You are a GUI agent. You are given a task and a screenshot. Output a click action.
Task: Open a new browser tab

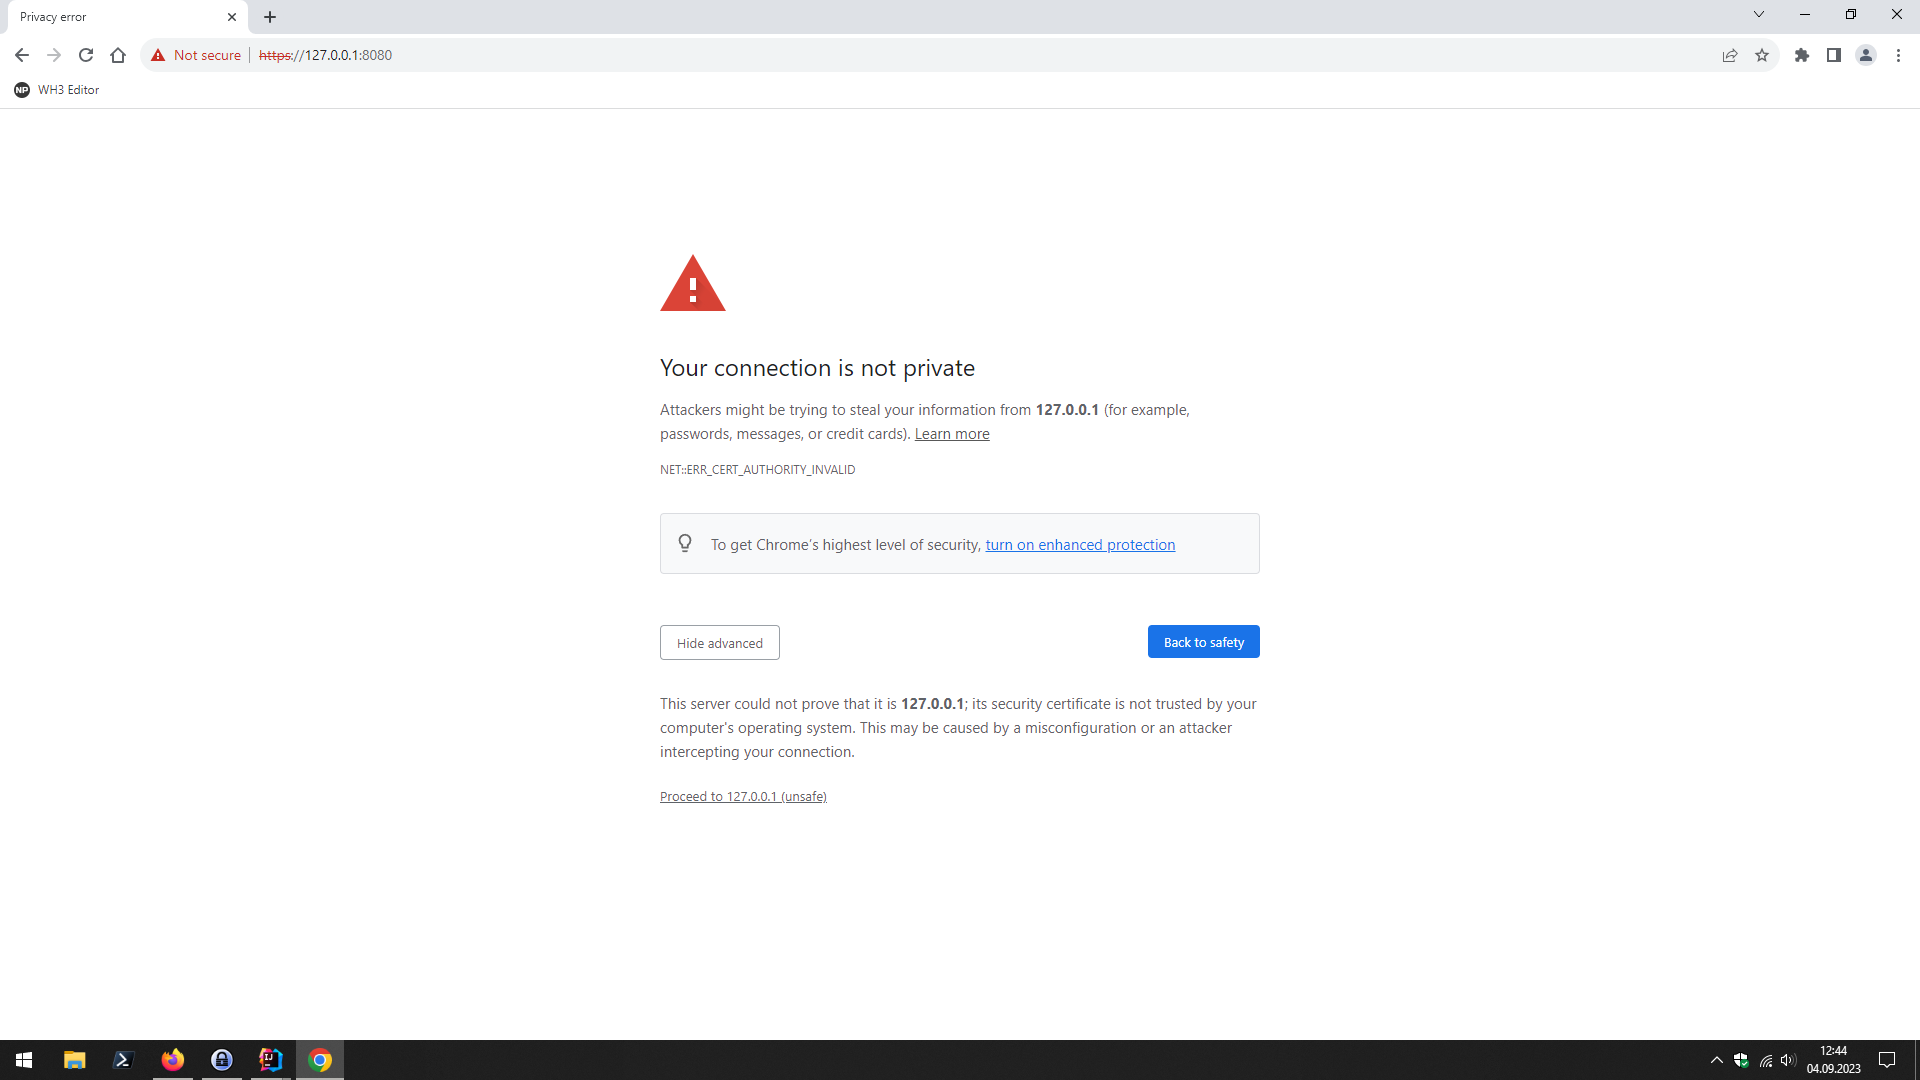coord(269,16)
